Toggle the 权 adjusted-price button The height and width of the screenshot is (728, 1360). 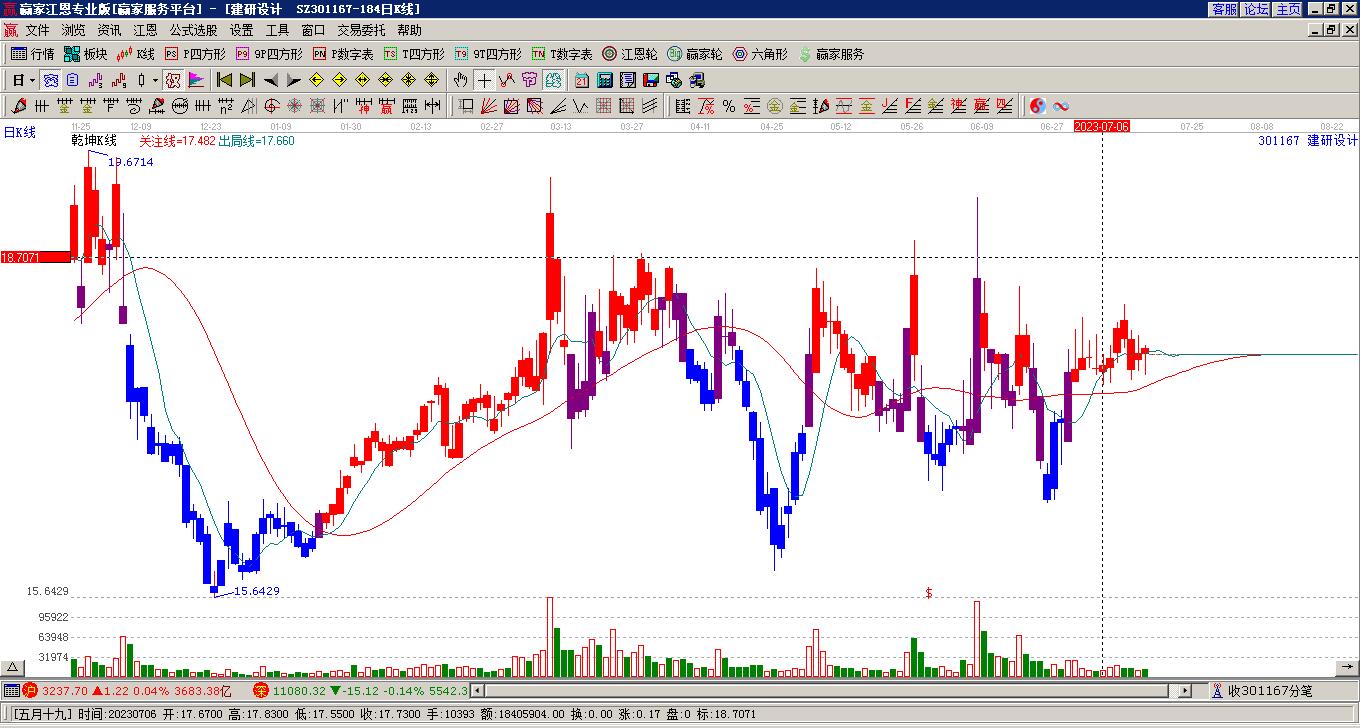coord(172,80)
